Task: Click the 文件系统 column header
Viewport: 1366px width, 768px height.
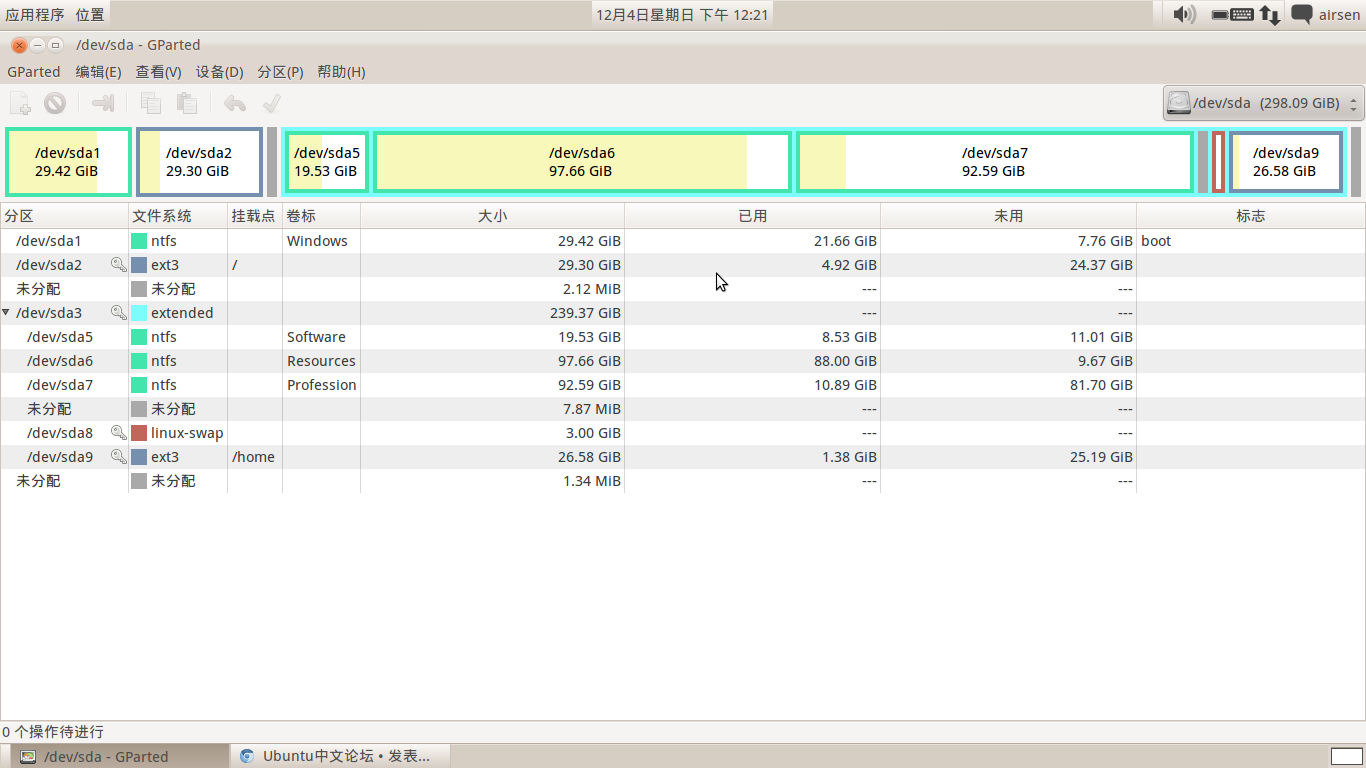Action: [178, 216]
